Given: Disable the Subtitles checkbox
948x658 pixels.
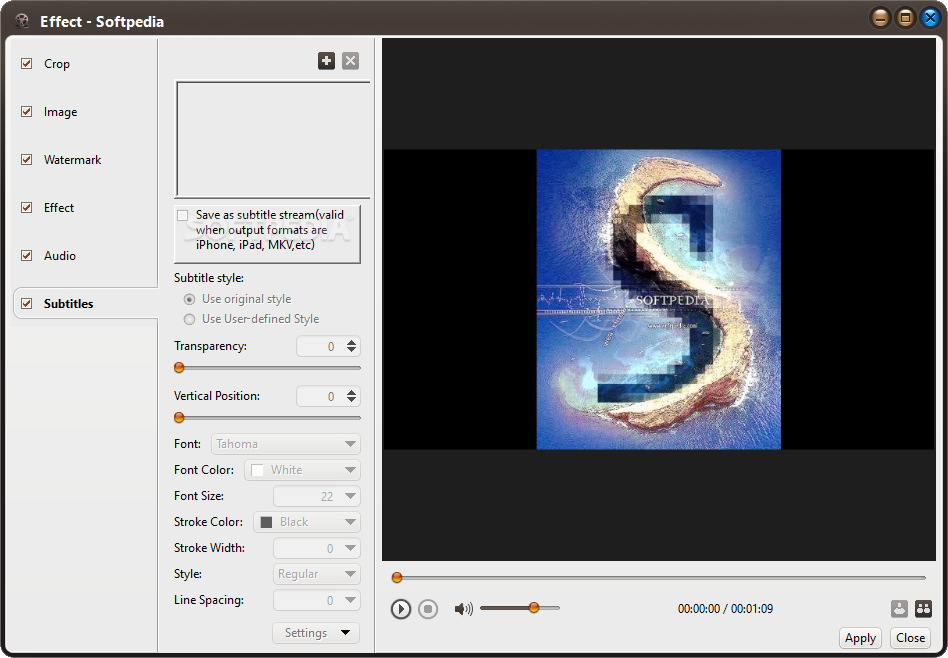Looking at the screenshot, I should (27, 304).
